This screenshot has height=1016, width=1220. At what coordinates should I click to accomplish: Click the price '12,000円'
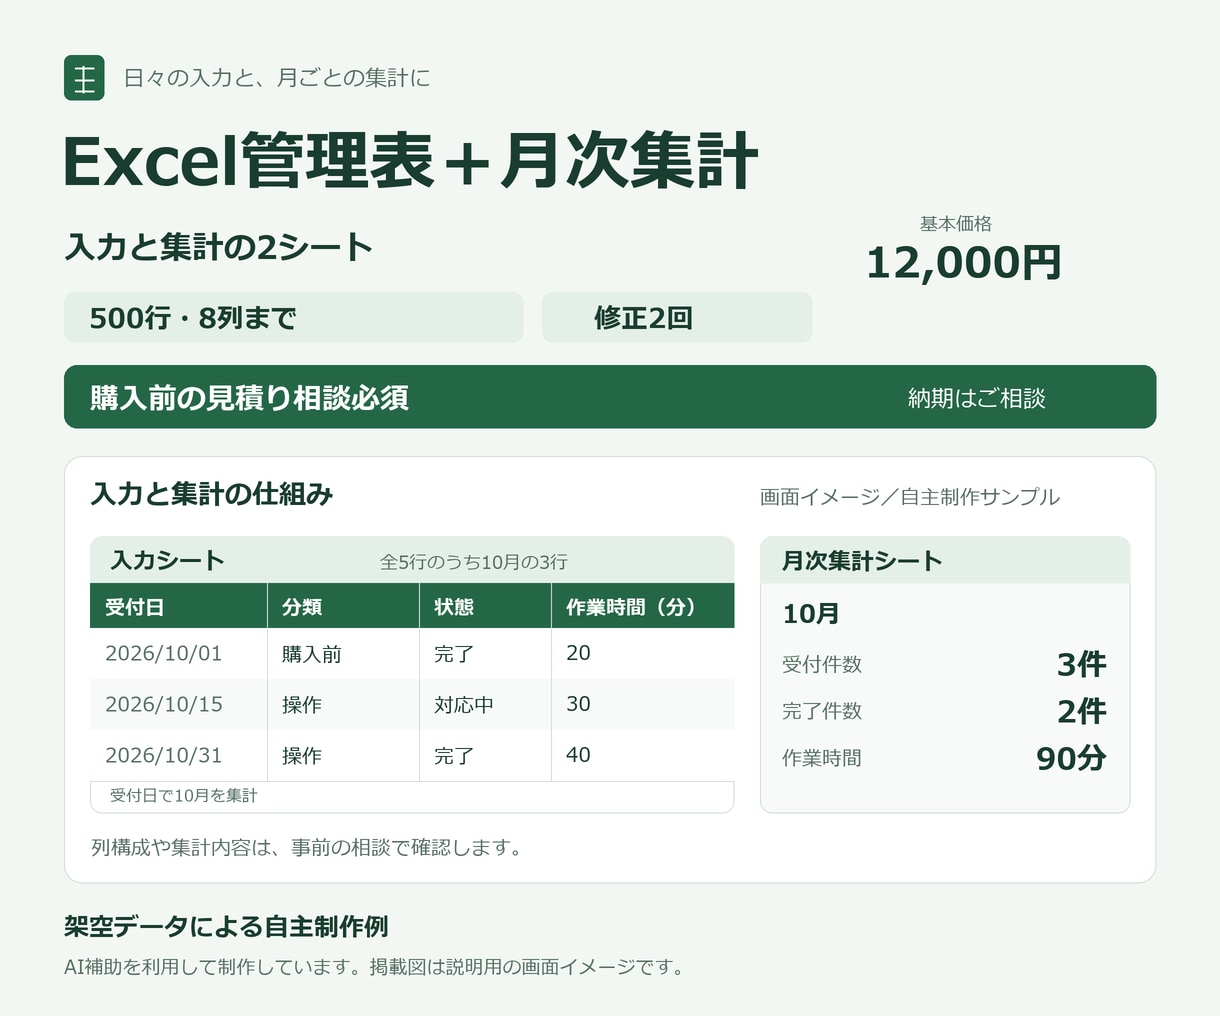[x=963, y=263]
